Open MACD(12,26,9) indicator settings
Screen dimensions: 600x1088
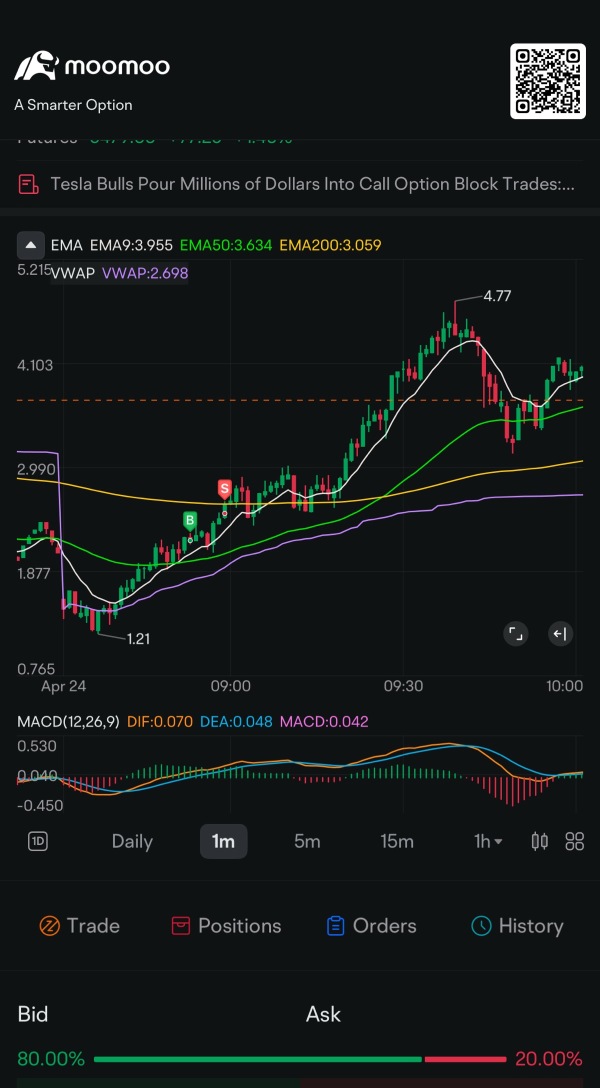click(x=69, y=722)
